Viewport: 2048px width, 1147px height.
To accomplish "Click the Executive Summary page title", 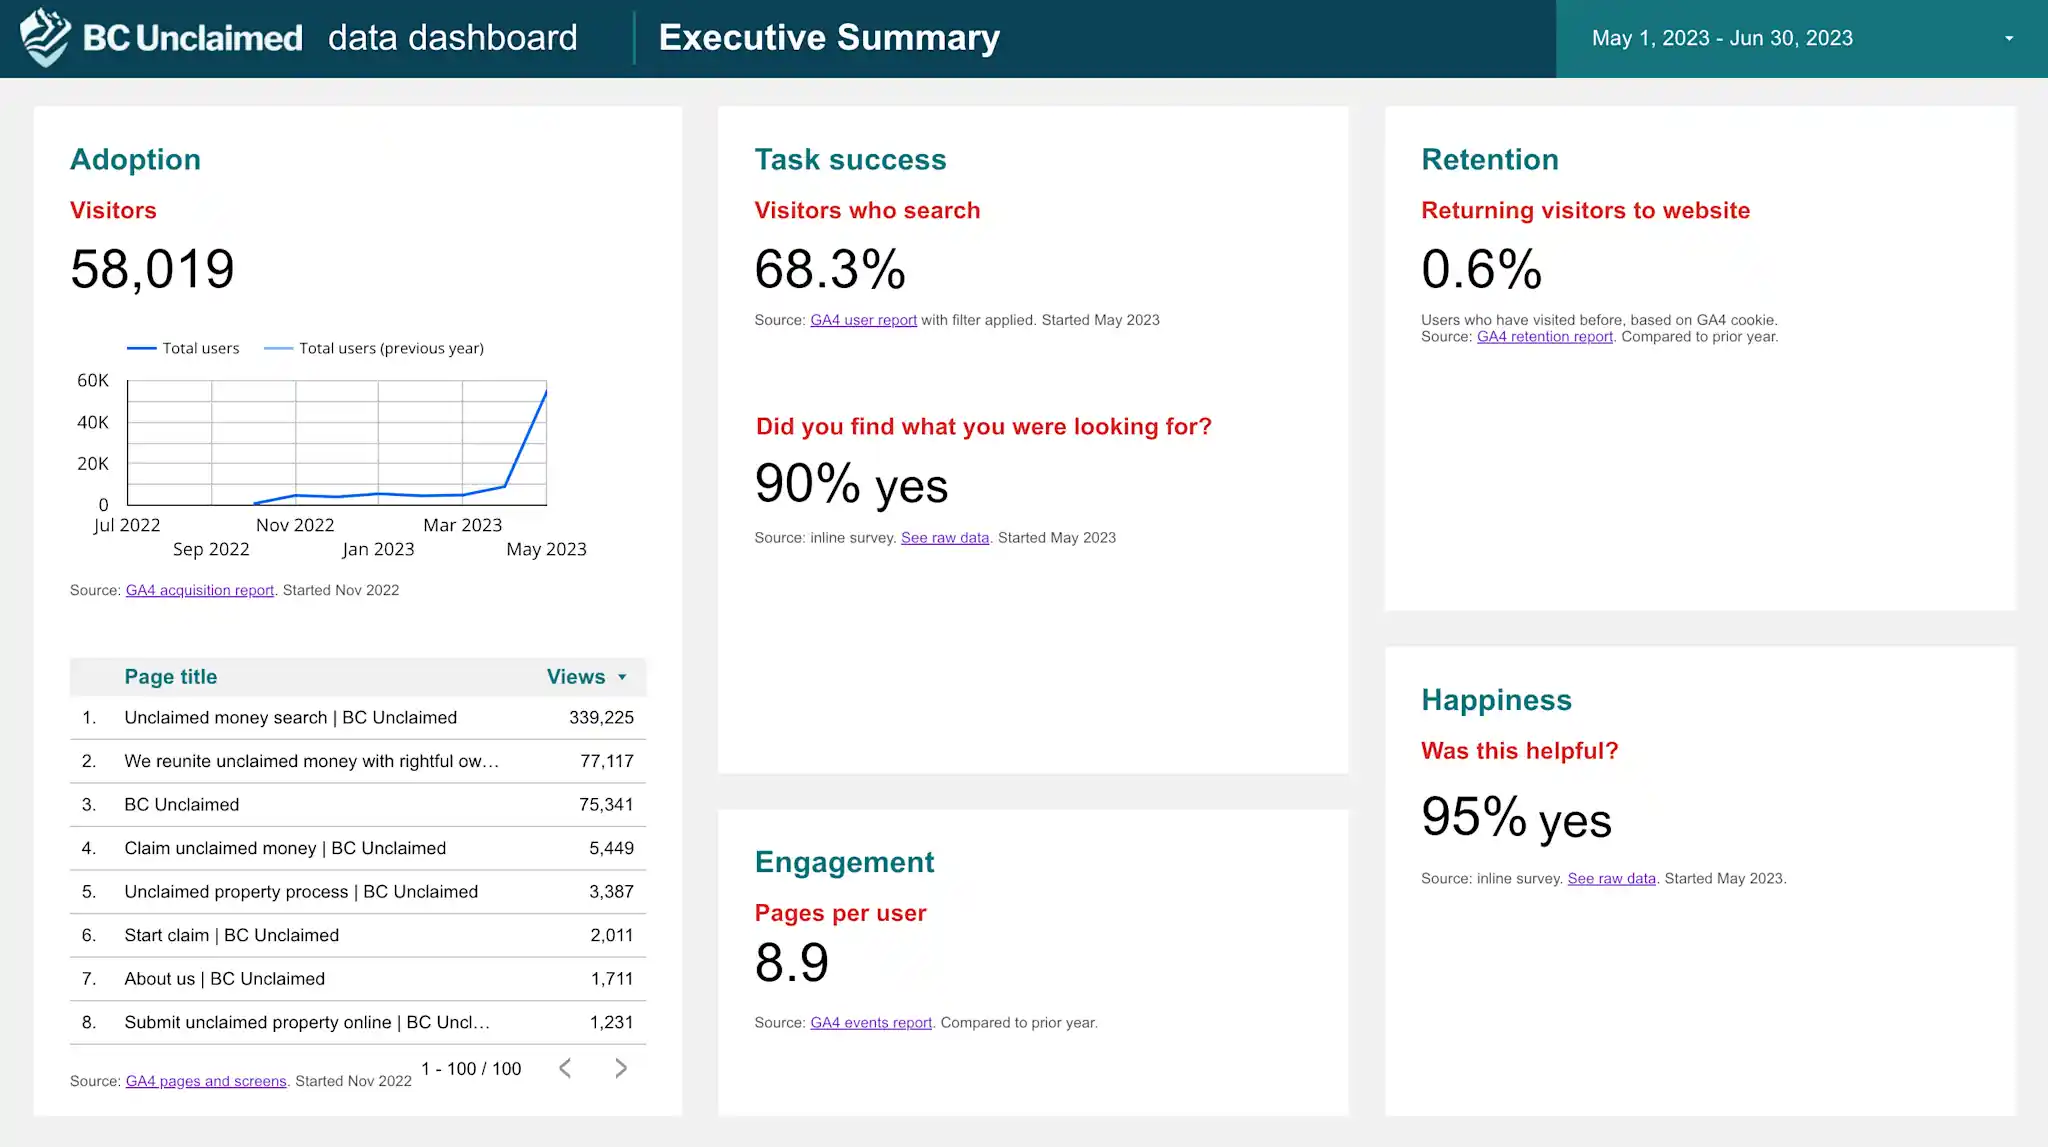I will coord(828,38).
